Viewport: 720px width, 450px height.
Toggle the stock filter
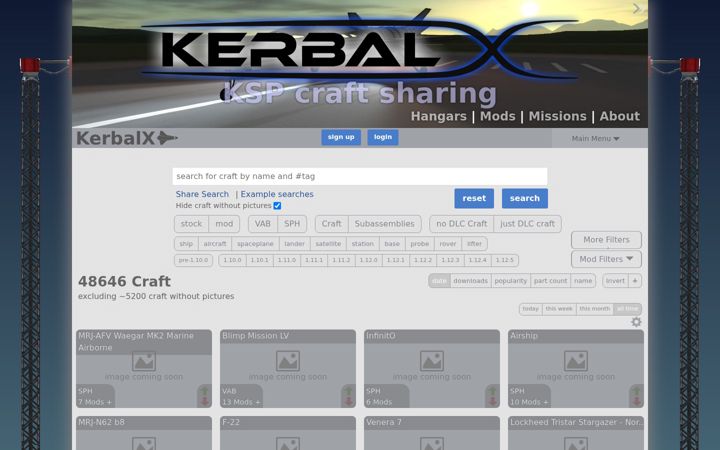(x=191, y=224)
